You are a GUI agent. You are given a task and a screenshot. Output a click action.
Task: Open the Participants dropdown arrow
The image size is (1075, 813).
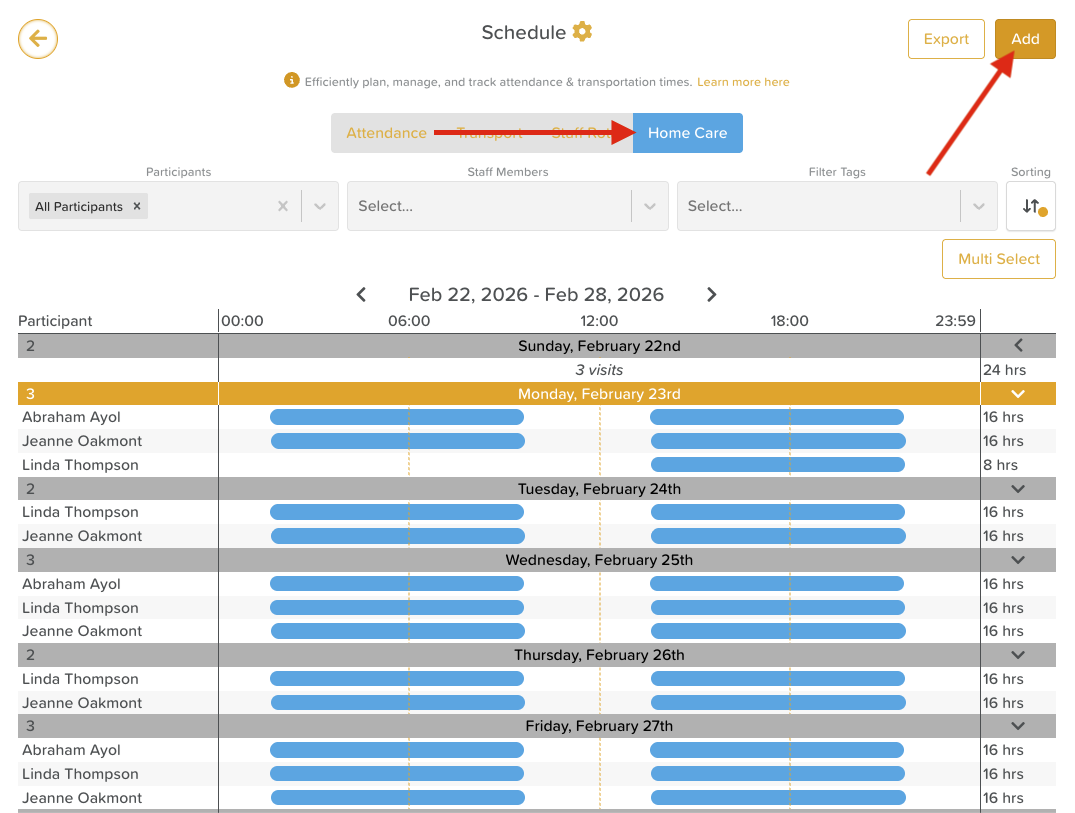pos(320,206)
